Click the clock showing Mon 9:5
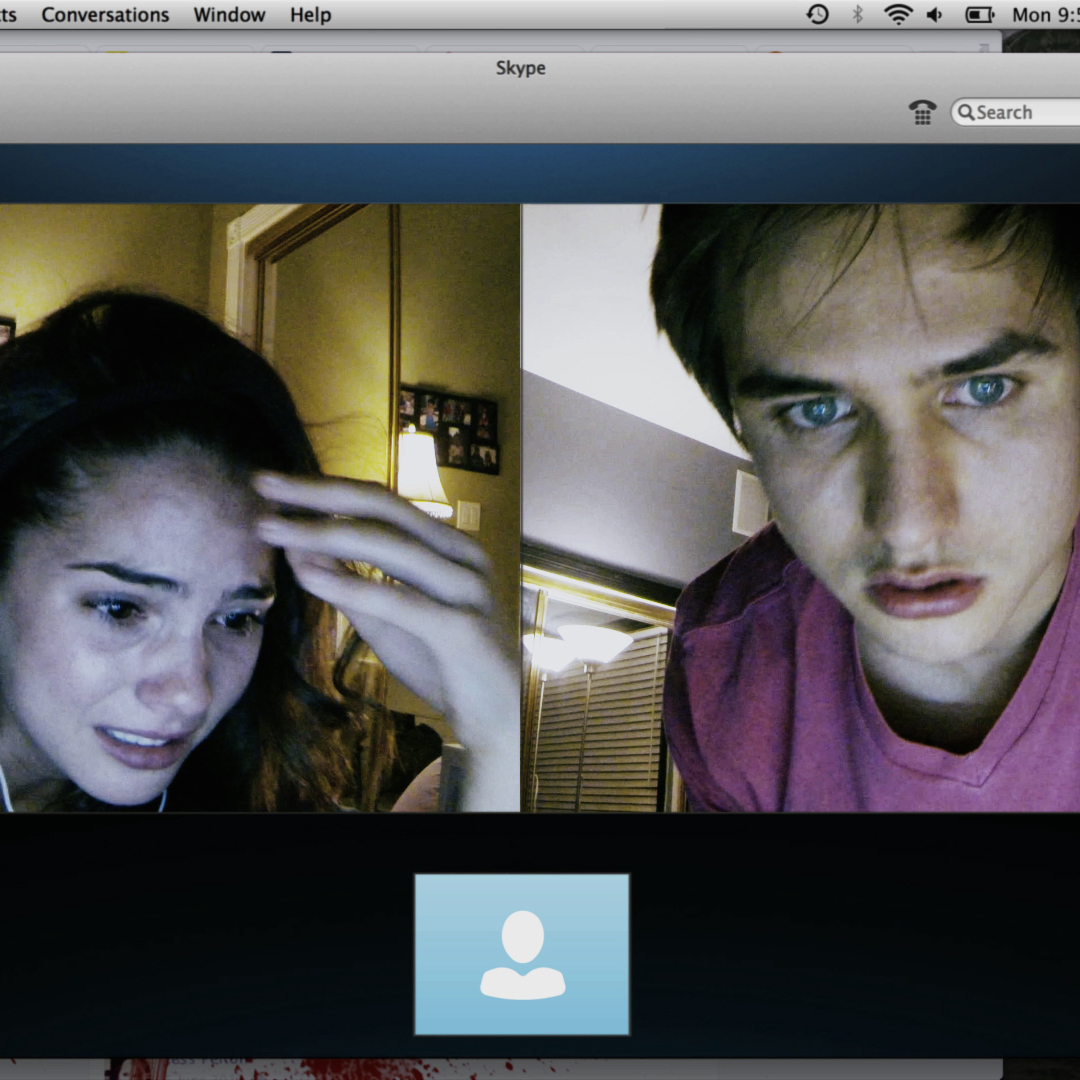This screenshot has width=1080, height=1080. (x=1045, y=14)
